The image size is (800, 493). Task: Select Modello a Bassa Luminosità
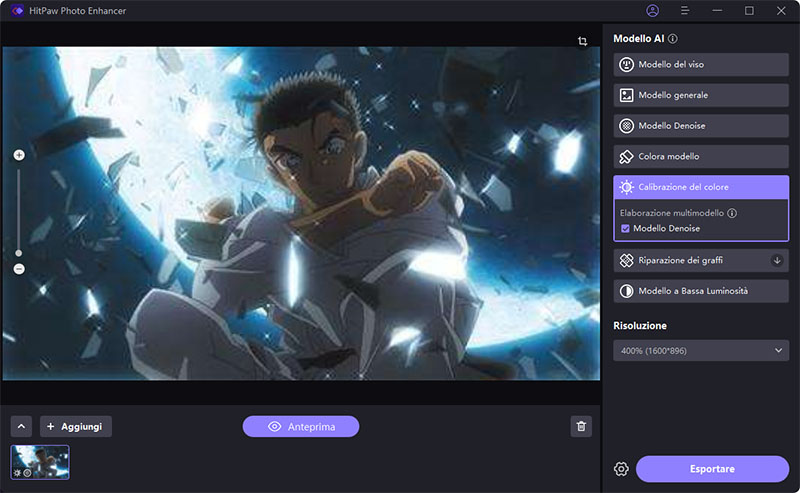pos(701,291)
